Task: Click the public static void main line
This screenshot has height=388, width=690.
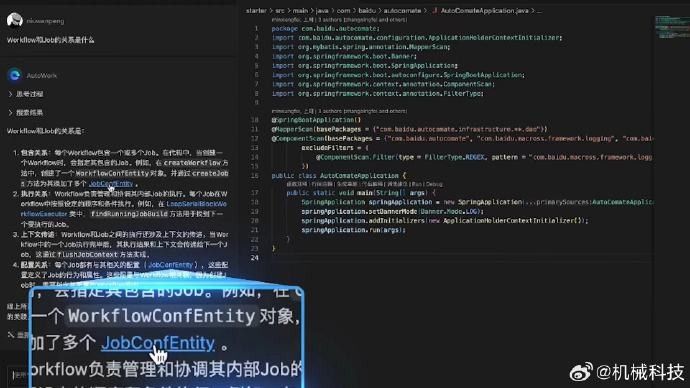Action: pyautogui.click(x=361, y=193)
